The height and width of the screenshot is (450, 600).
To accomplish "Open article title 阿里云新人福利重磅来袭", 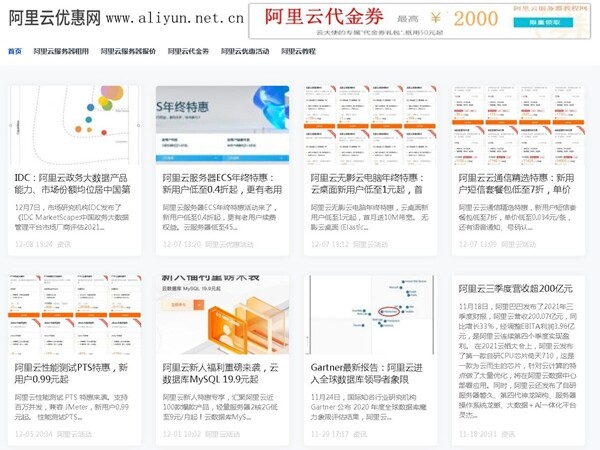I will (x=220, y=373).
